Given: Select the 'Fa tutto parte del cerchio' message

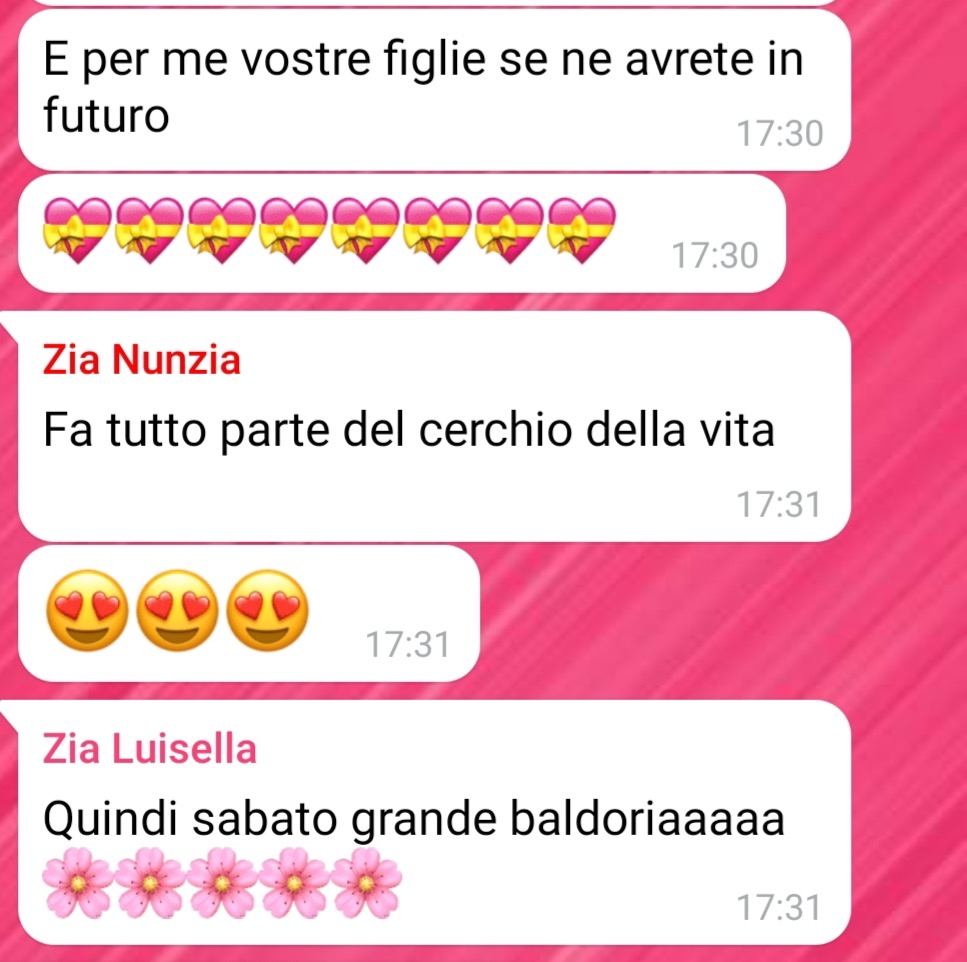Looking at the screenshot, I should (434, 427).
